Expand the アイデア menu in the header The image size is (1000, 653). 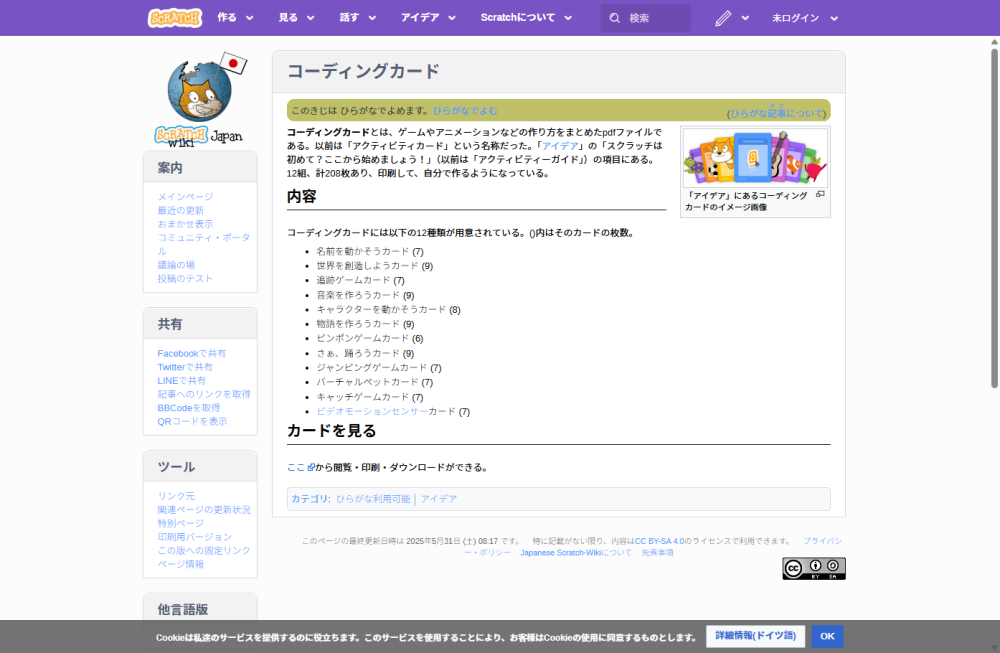(428, 18)
